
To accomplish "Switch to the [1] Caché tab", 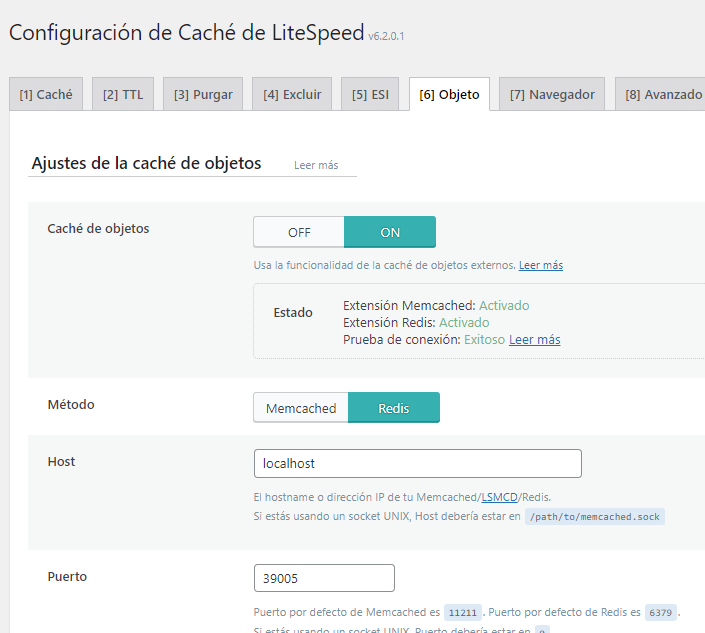I will [46, 95].
